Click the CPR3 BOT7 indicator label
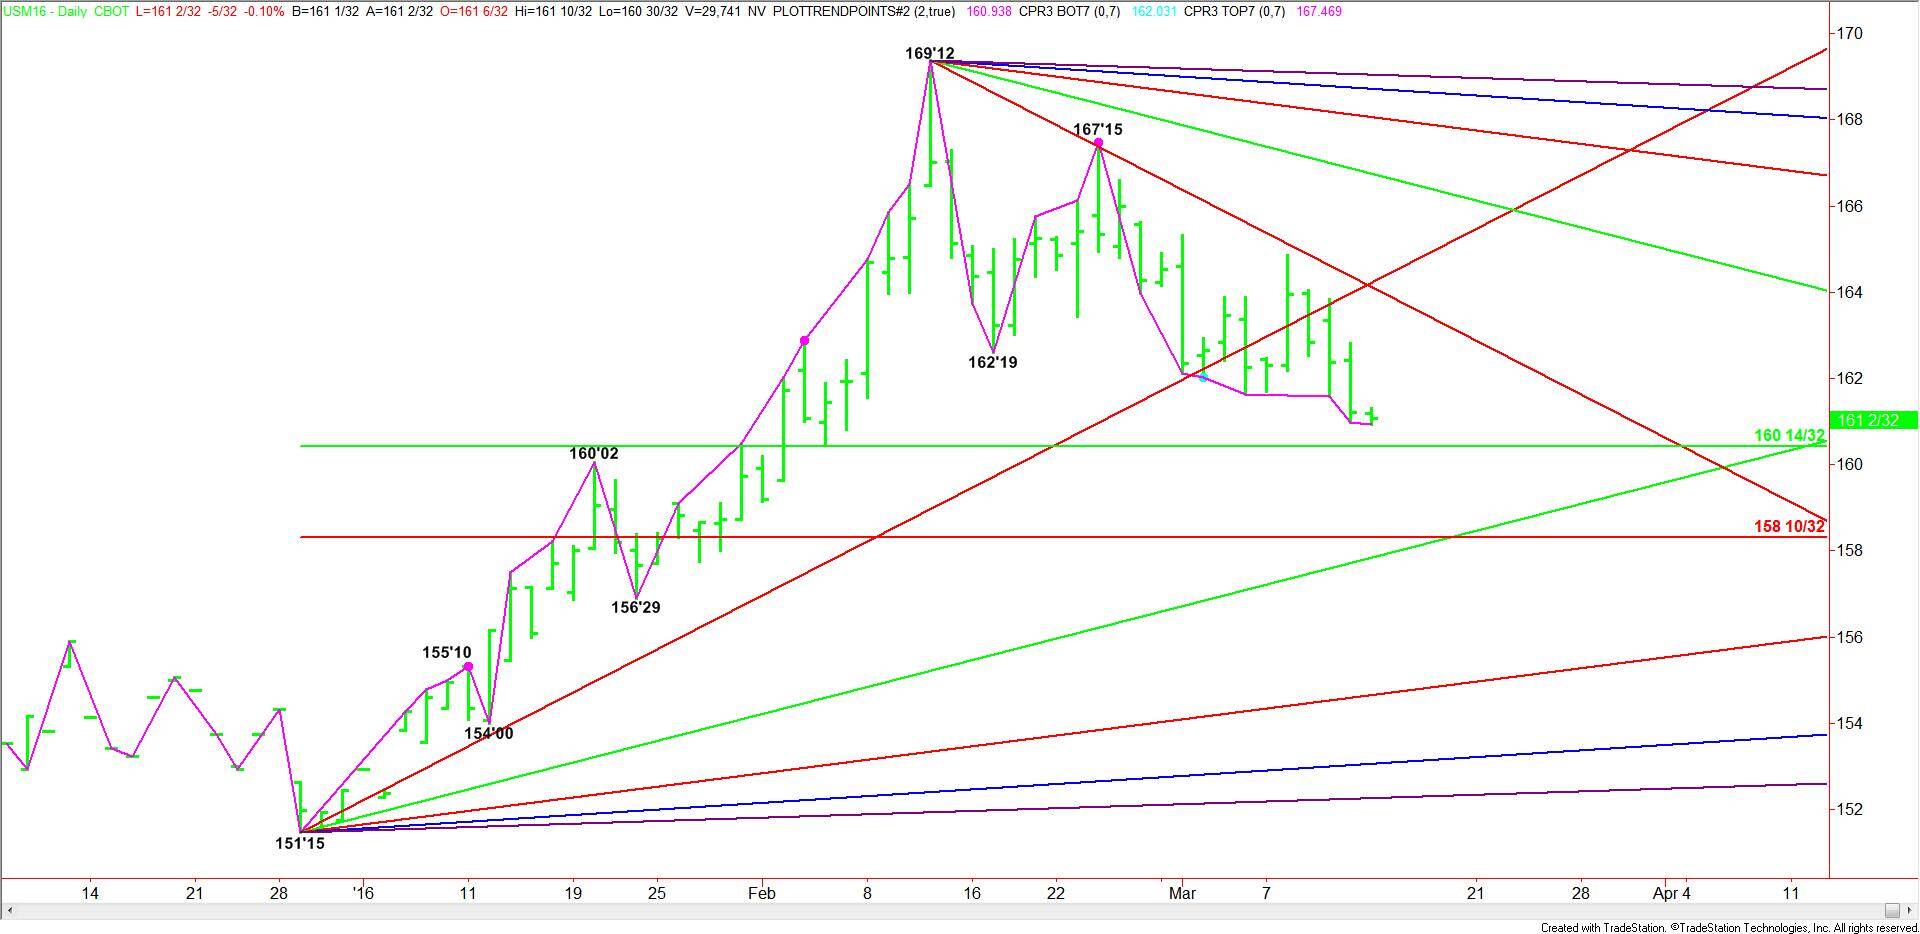The height and width of the screenshot is (934, 1920). tap(1070, 12)
